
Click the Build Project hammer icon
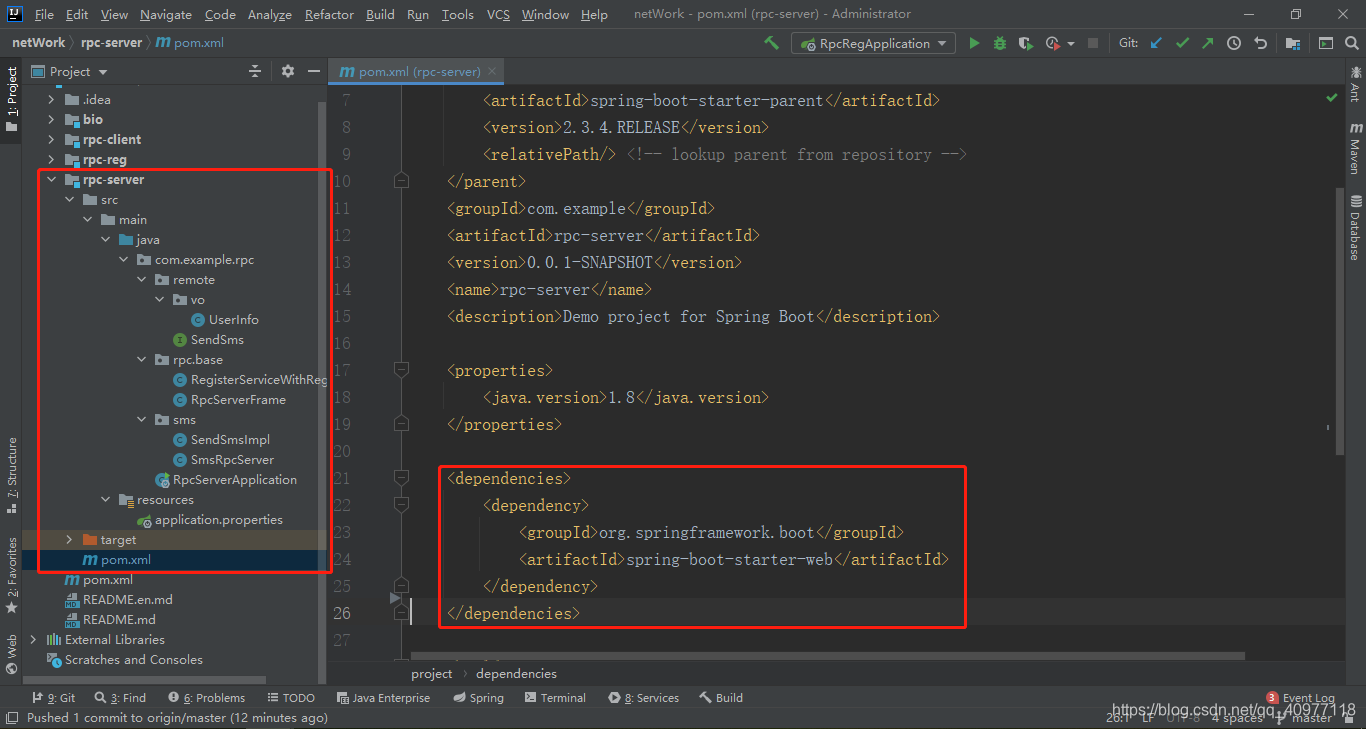point(771,43)
